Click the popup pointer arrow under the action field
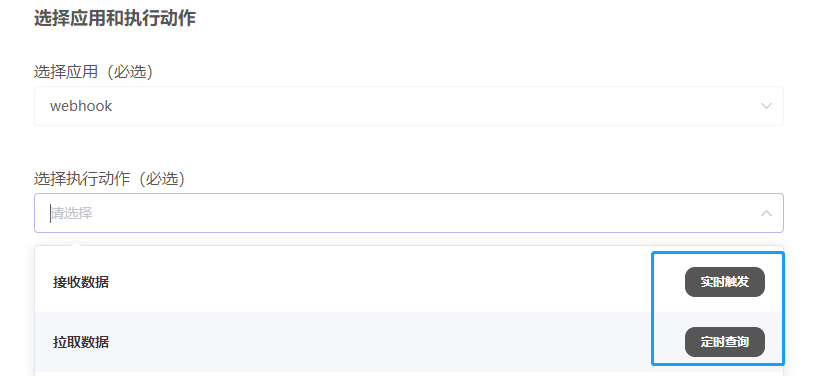This screenshot has height=376, width=816. pyautogui.click(x=76, y=243)
